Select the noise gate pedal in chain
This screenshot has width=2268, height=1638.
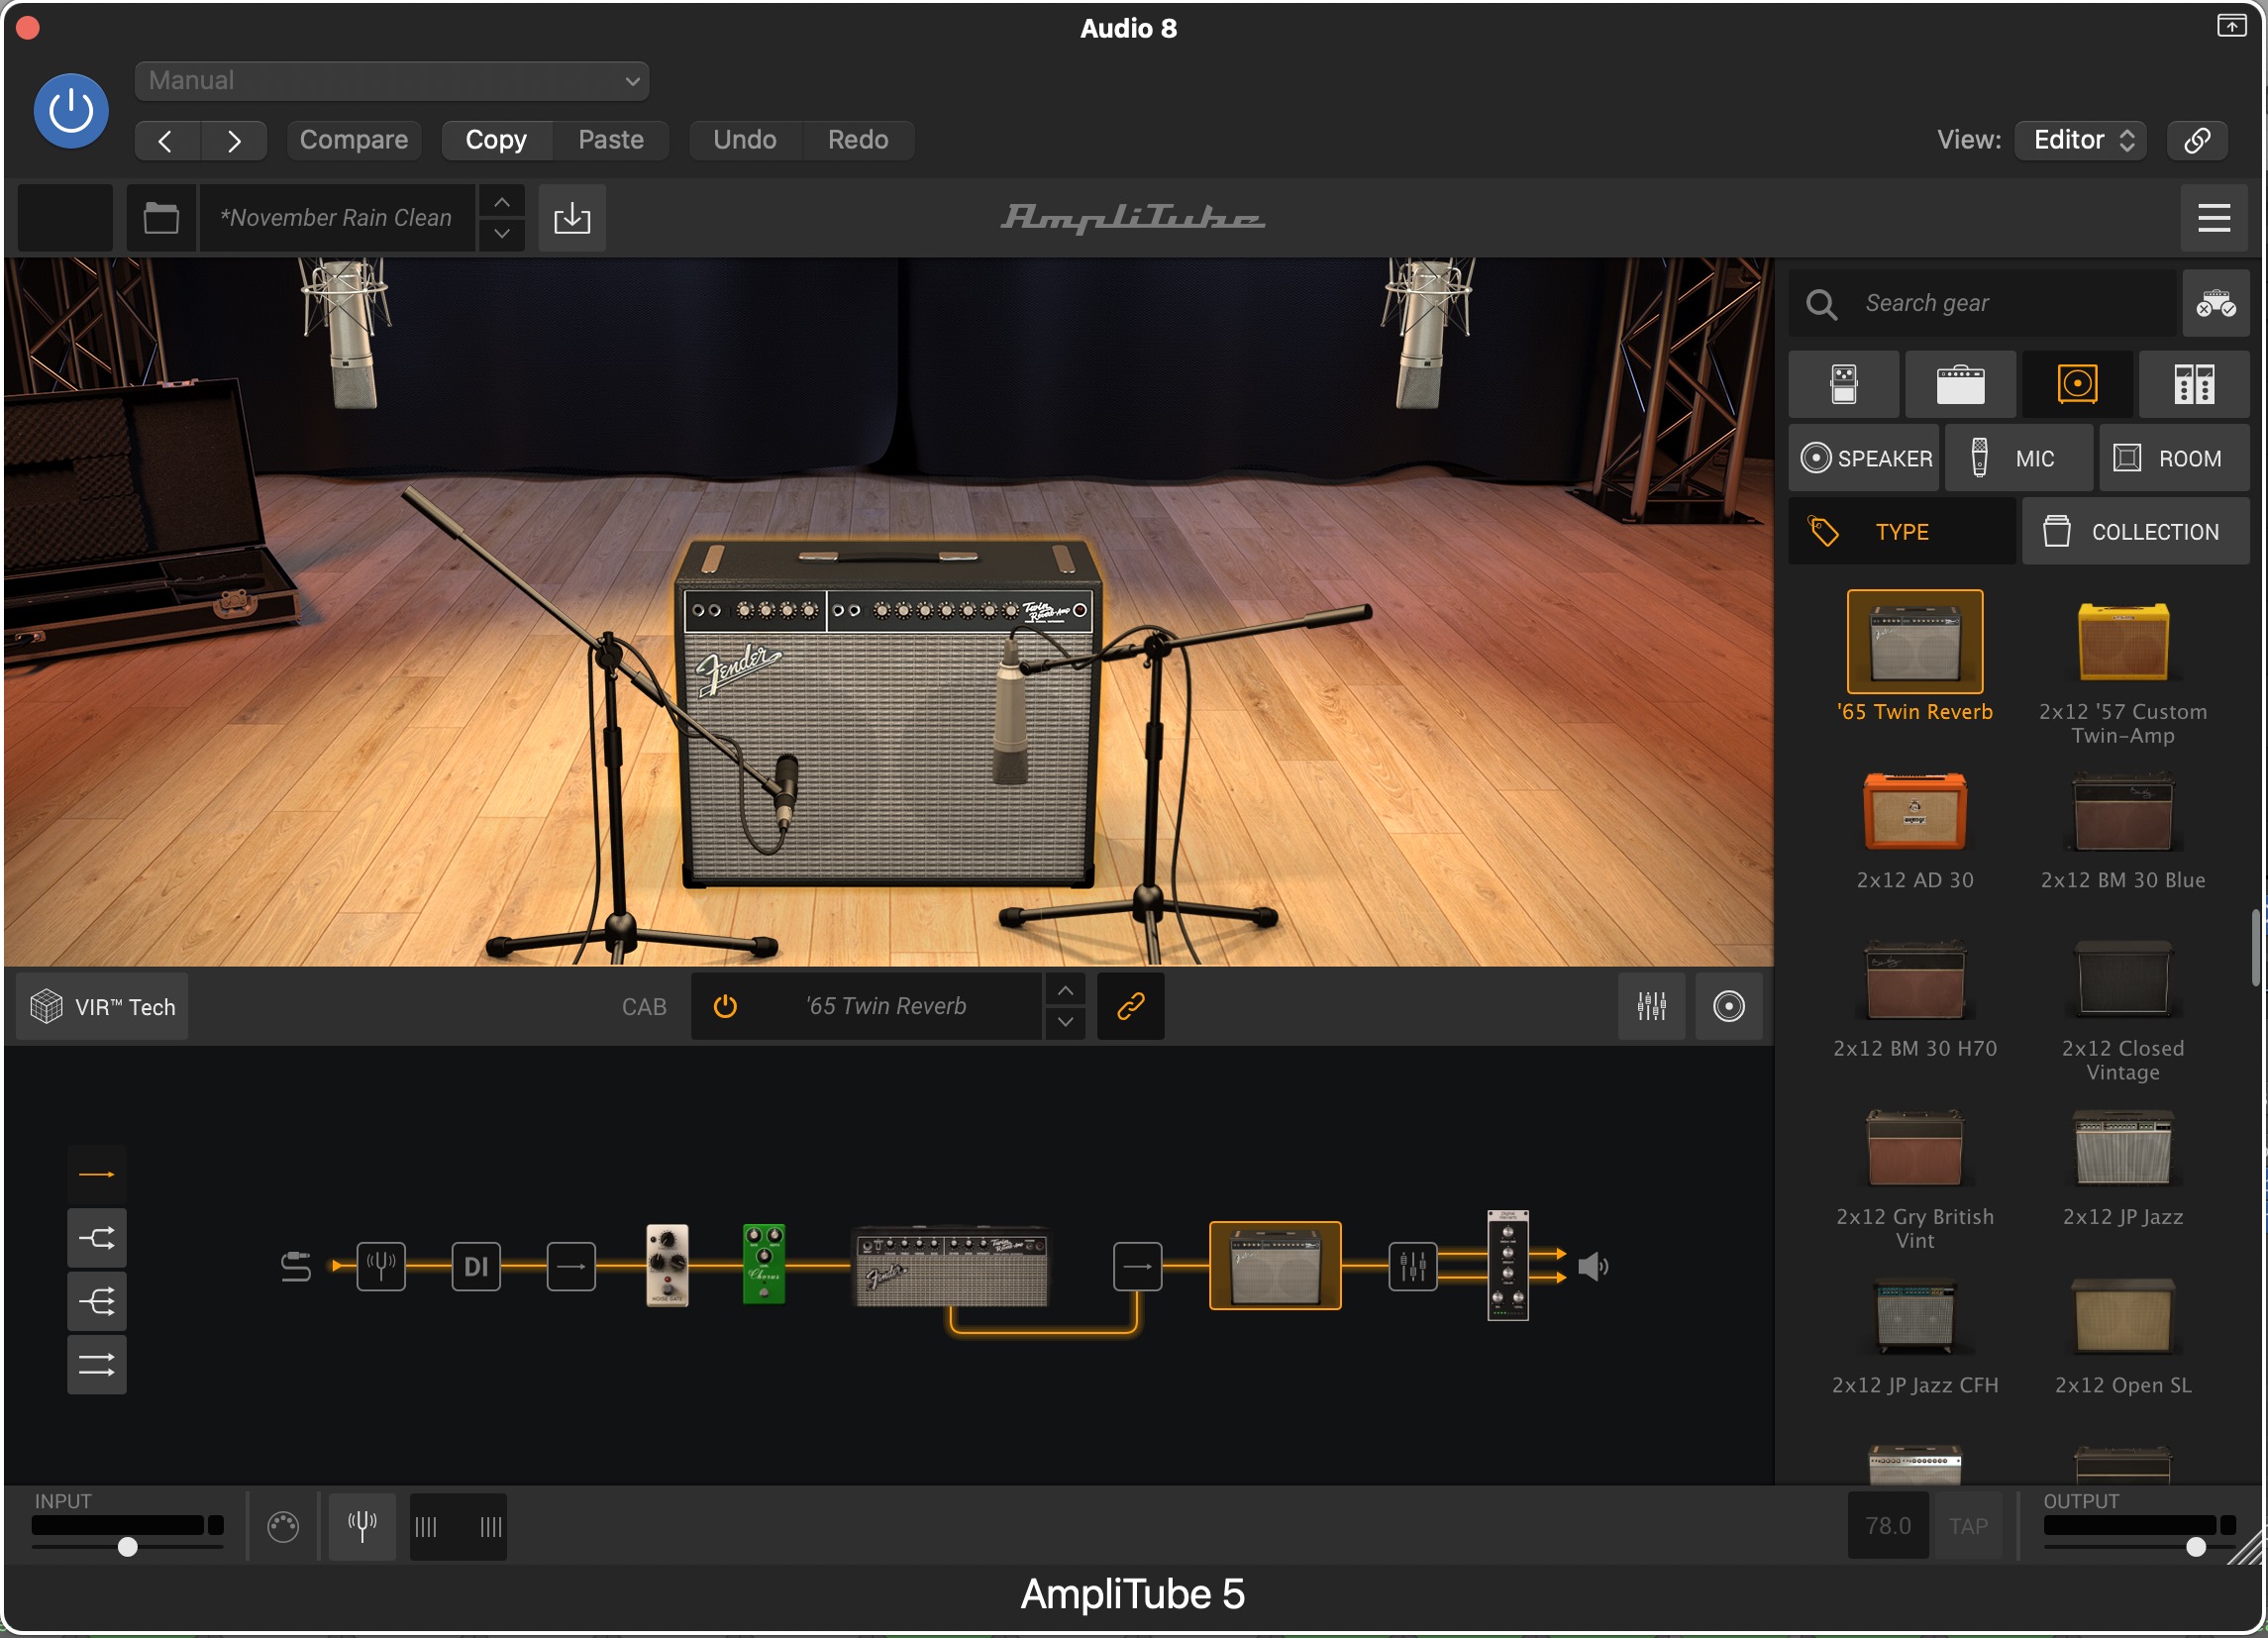click(667, 1267)
